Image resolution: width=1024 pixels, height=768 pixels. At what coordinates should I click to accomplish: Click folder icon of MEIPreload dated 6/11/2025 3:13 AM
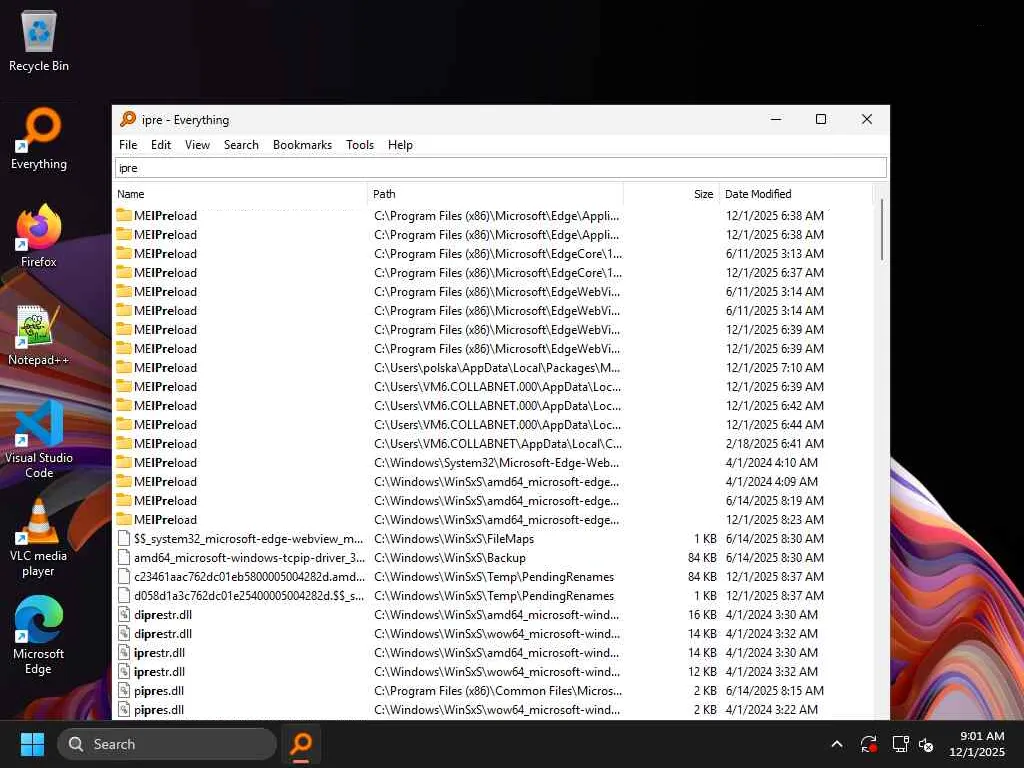pos(124,253)
